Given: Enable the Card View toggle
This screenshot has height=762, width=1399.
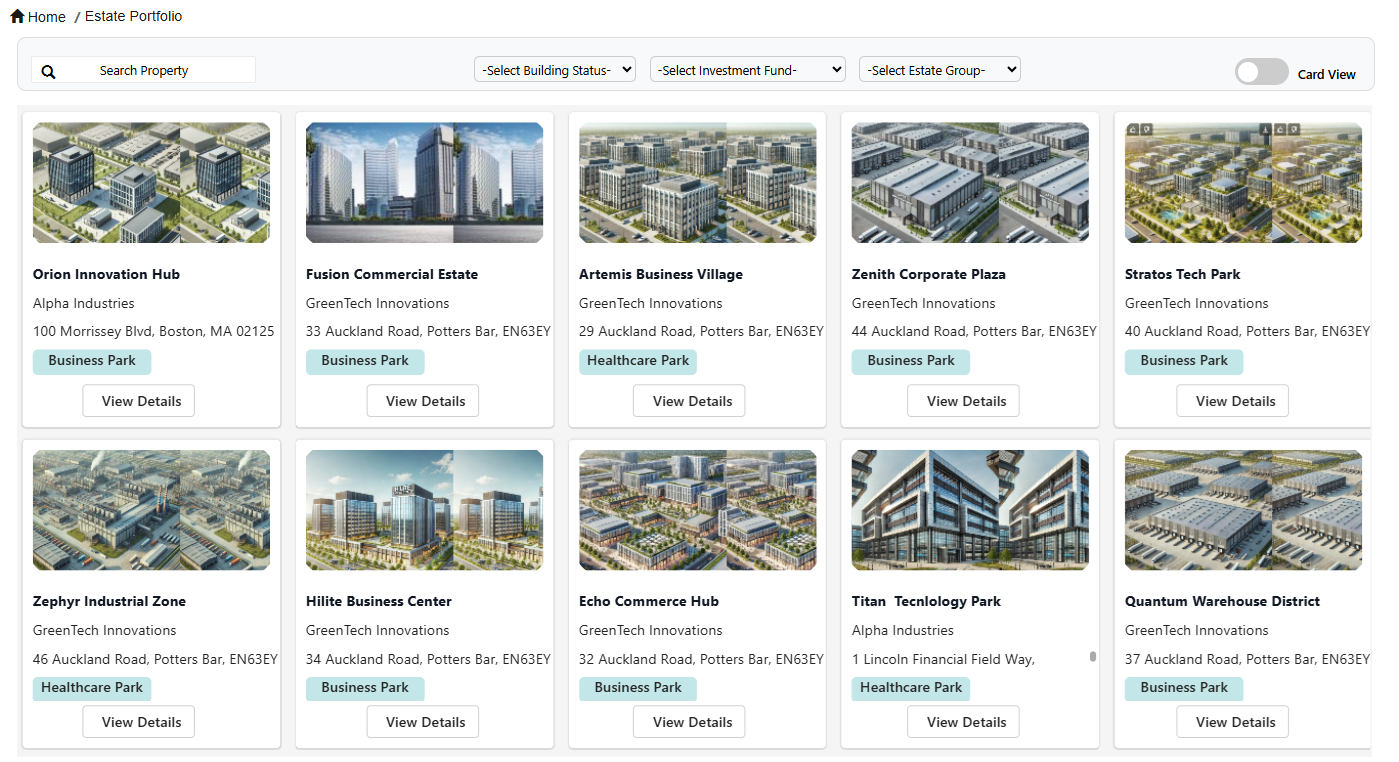Looking at the screenshot, I should click(1261, 71).
